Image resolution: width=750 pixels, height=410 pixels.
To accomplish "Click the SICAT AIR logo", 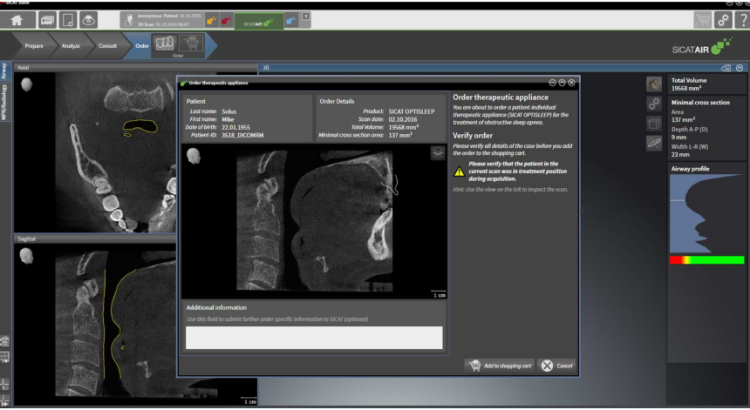I will point(702,47).
